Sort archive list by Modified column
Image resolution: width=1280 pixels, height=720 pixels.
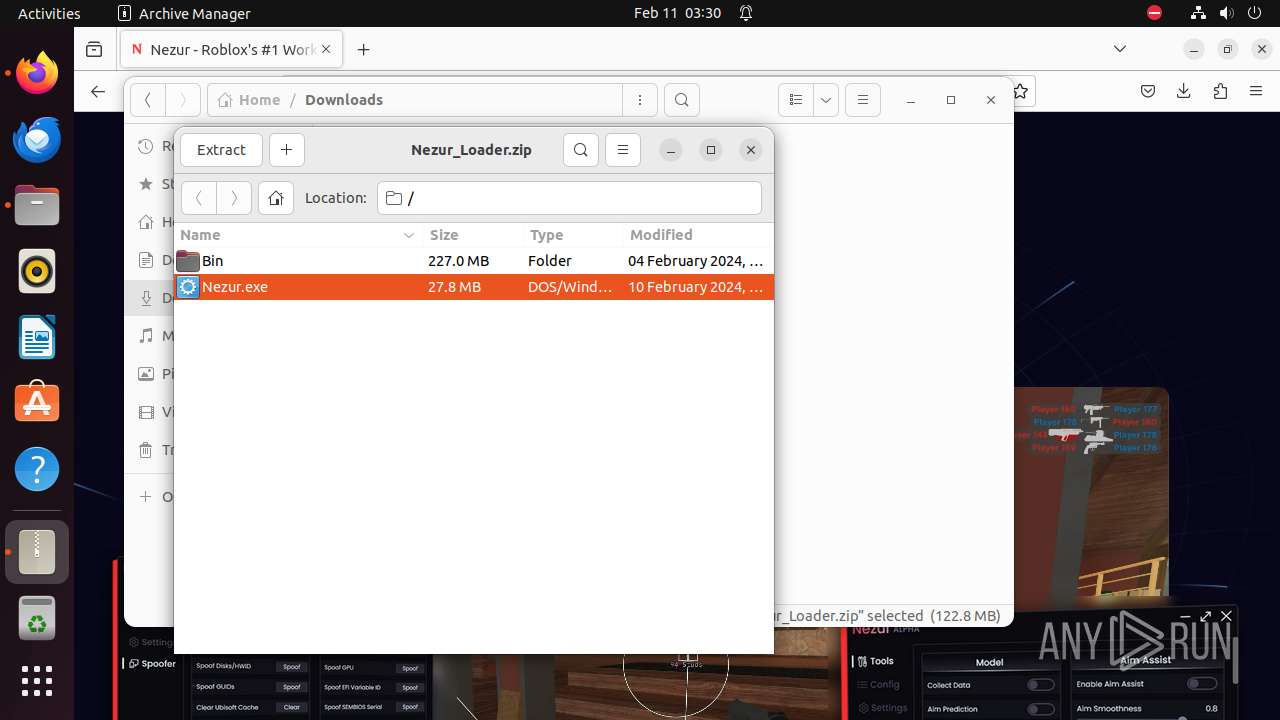coord(697,235)
